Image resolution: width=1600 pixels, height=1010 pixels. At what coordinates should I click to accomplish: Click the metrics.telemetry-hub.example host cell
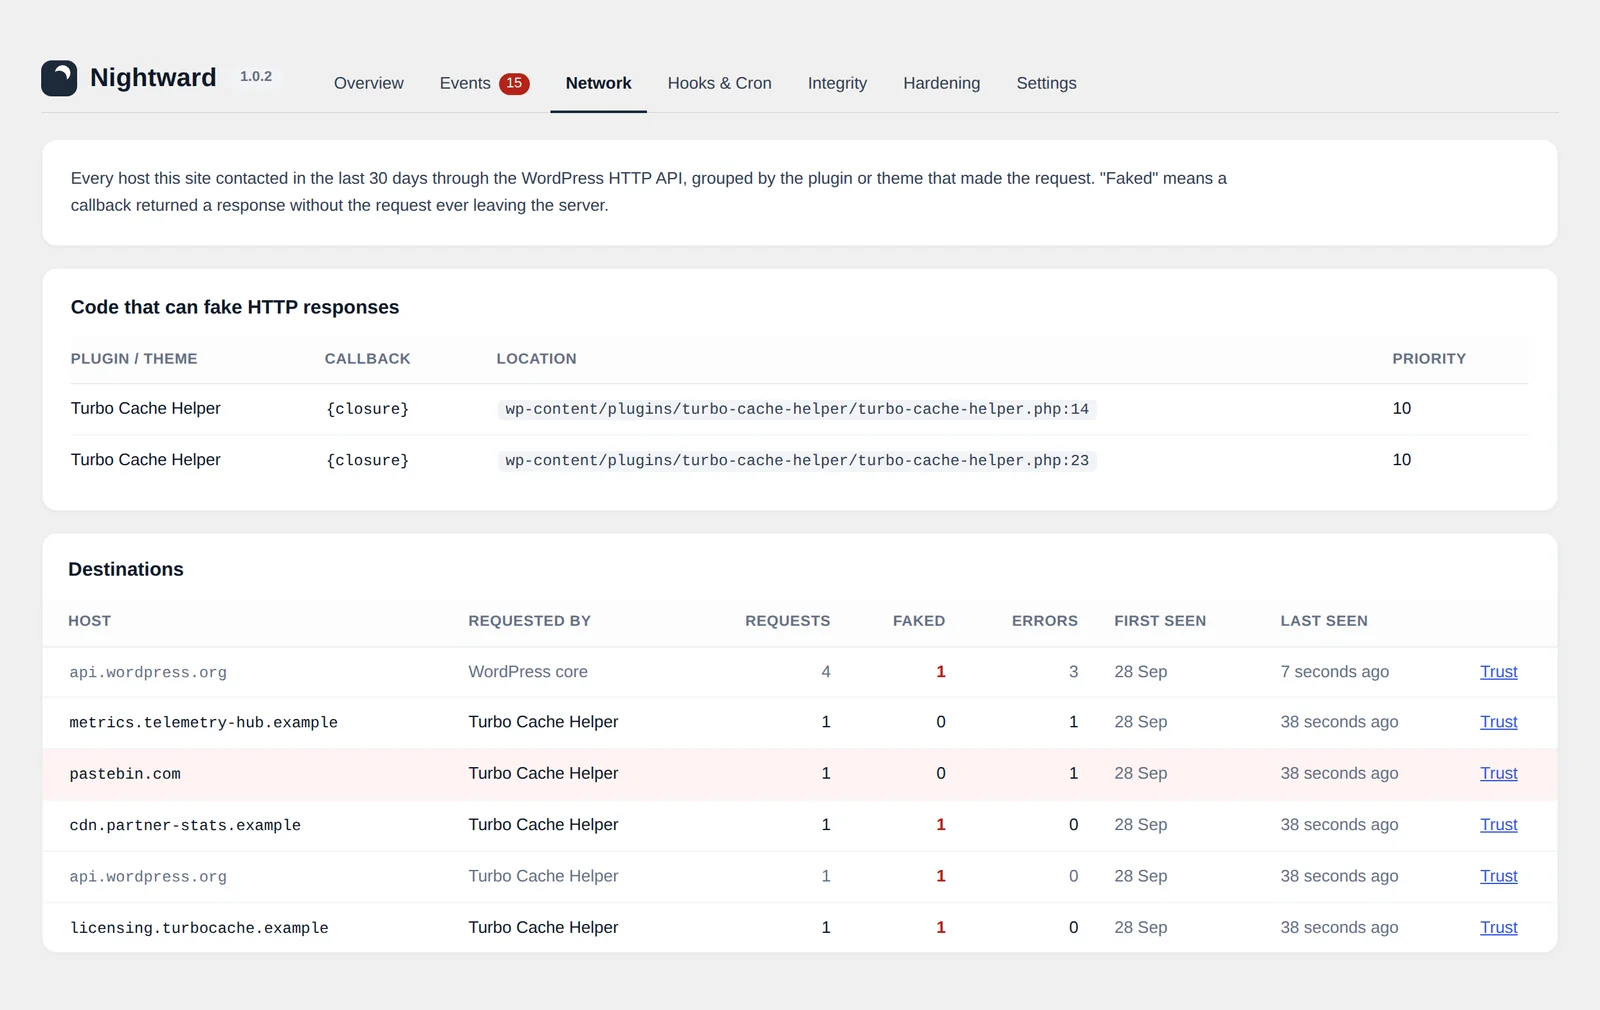coord(203,722)
